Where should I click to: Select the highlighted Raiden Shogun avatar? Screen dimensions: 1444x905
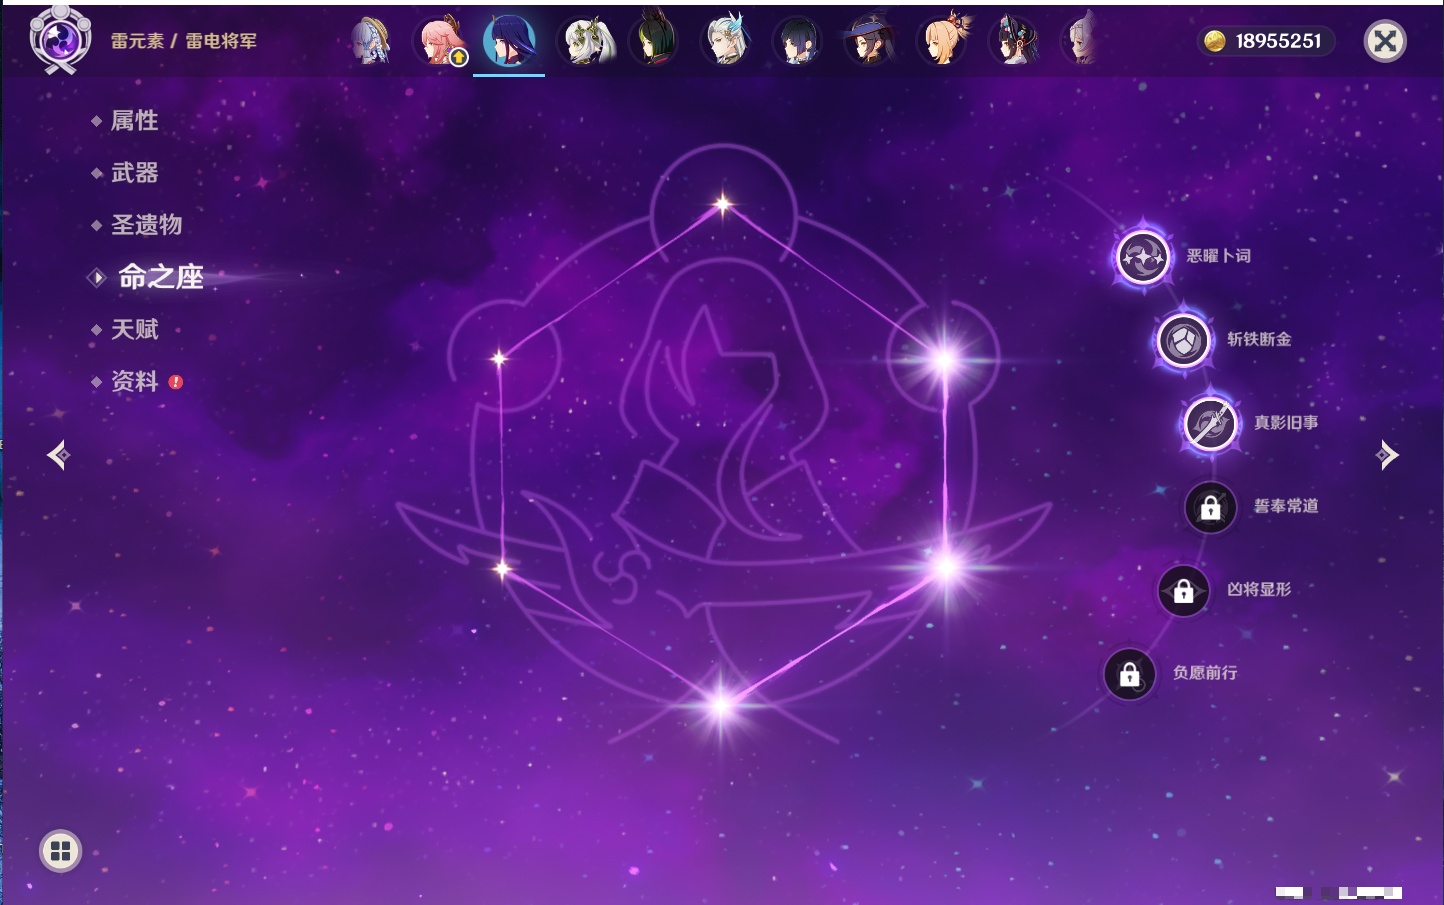[x=509, y=41]
